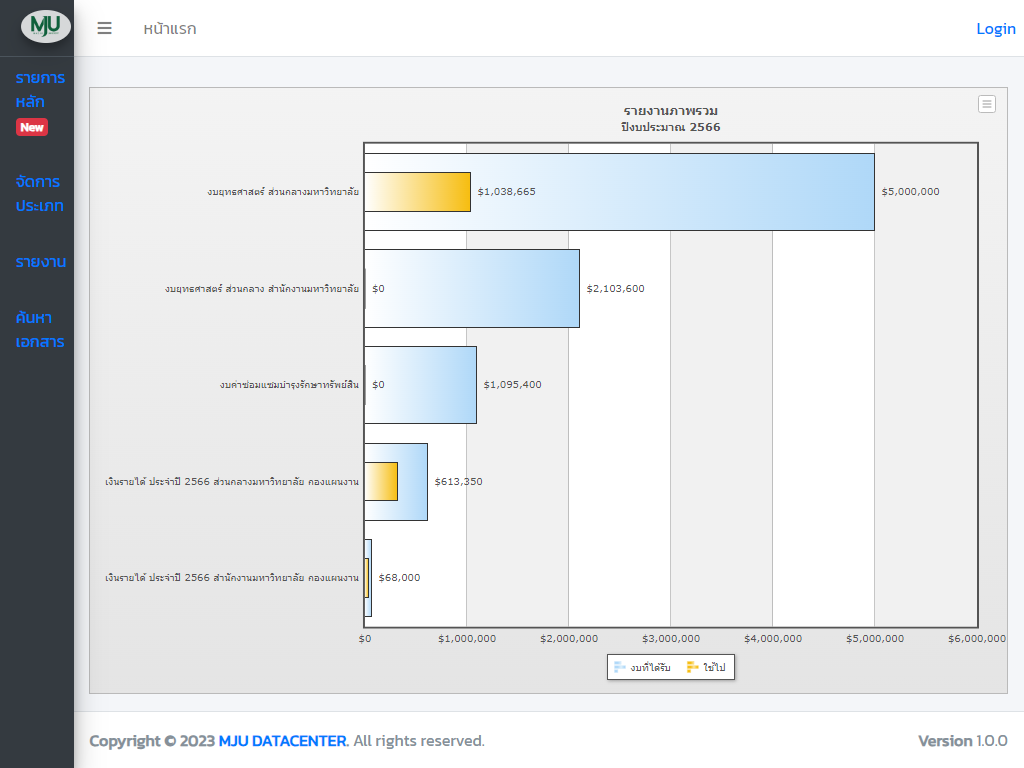Select the $2,103,600 blue budget bar
Screen dimensions: 1024x768
(472, 288)
